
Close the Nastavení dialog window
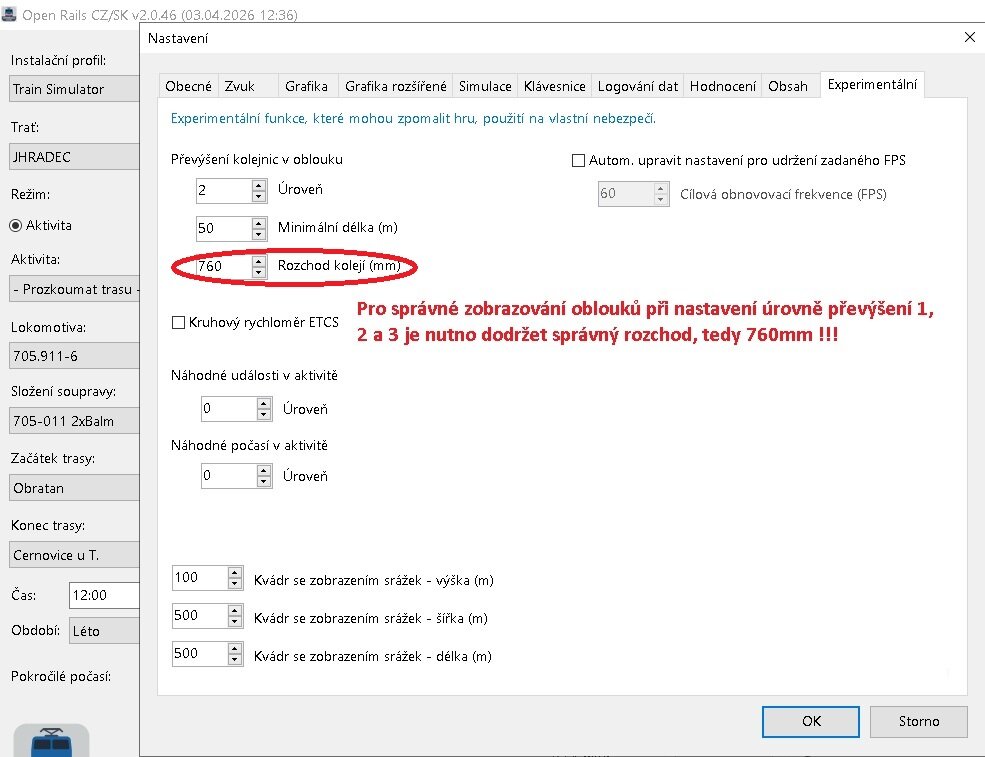coord(968,37)
